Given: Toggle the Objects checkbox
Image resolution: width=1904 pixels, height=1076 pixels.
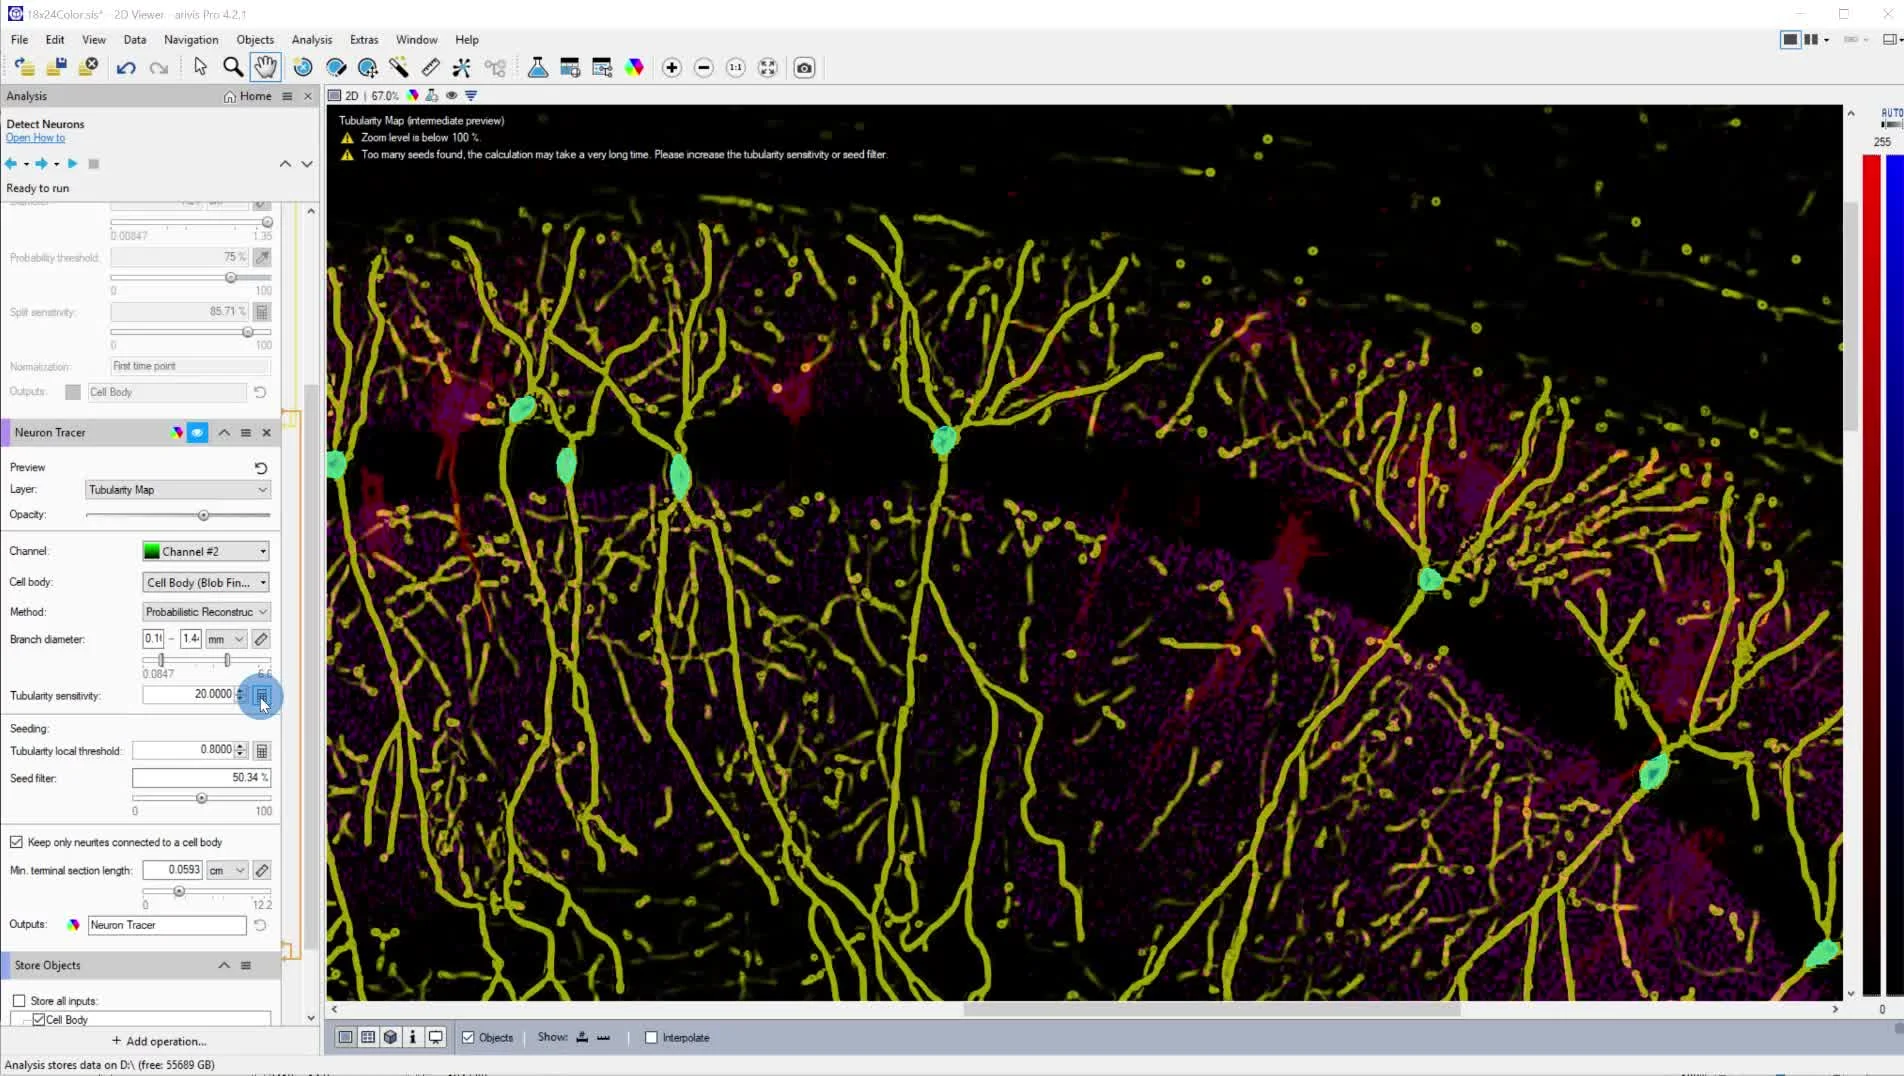Looking at the screenshot, I should point(468,1038).
